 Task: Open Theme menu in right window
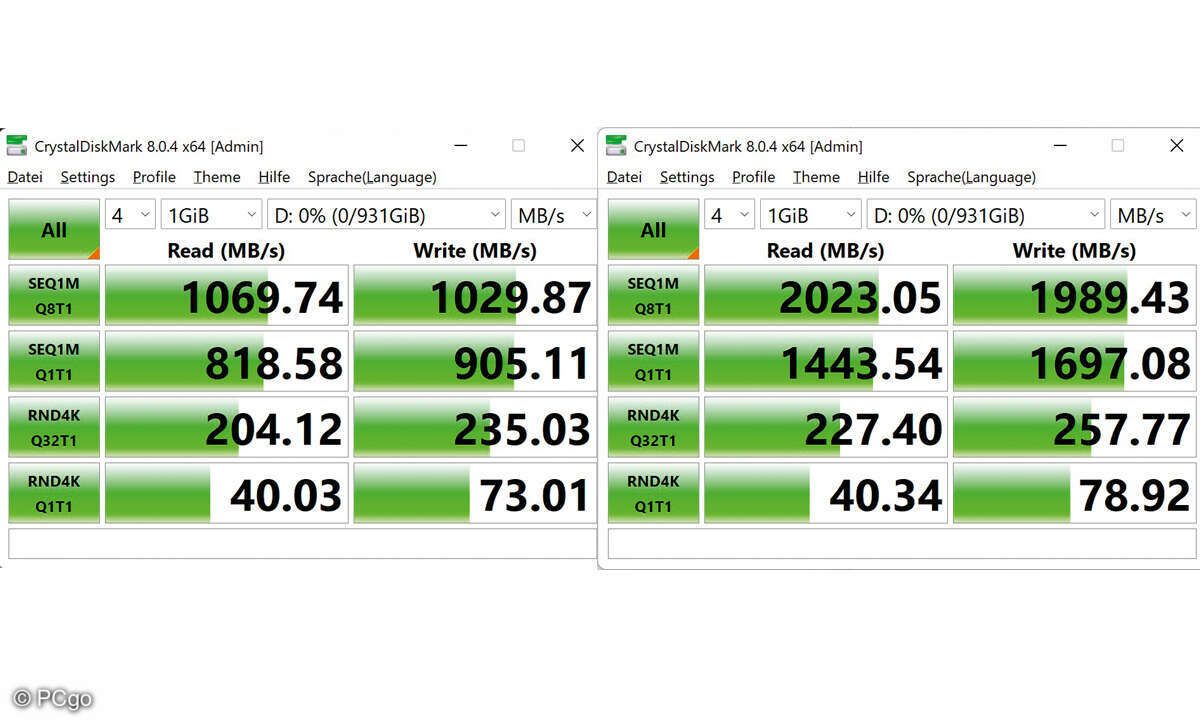[x=816, y=177]
